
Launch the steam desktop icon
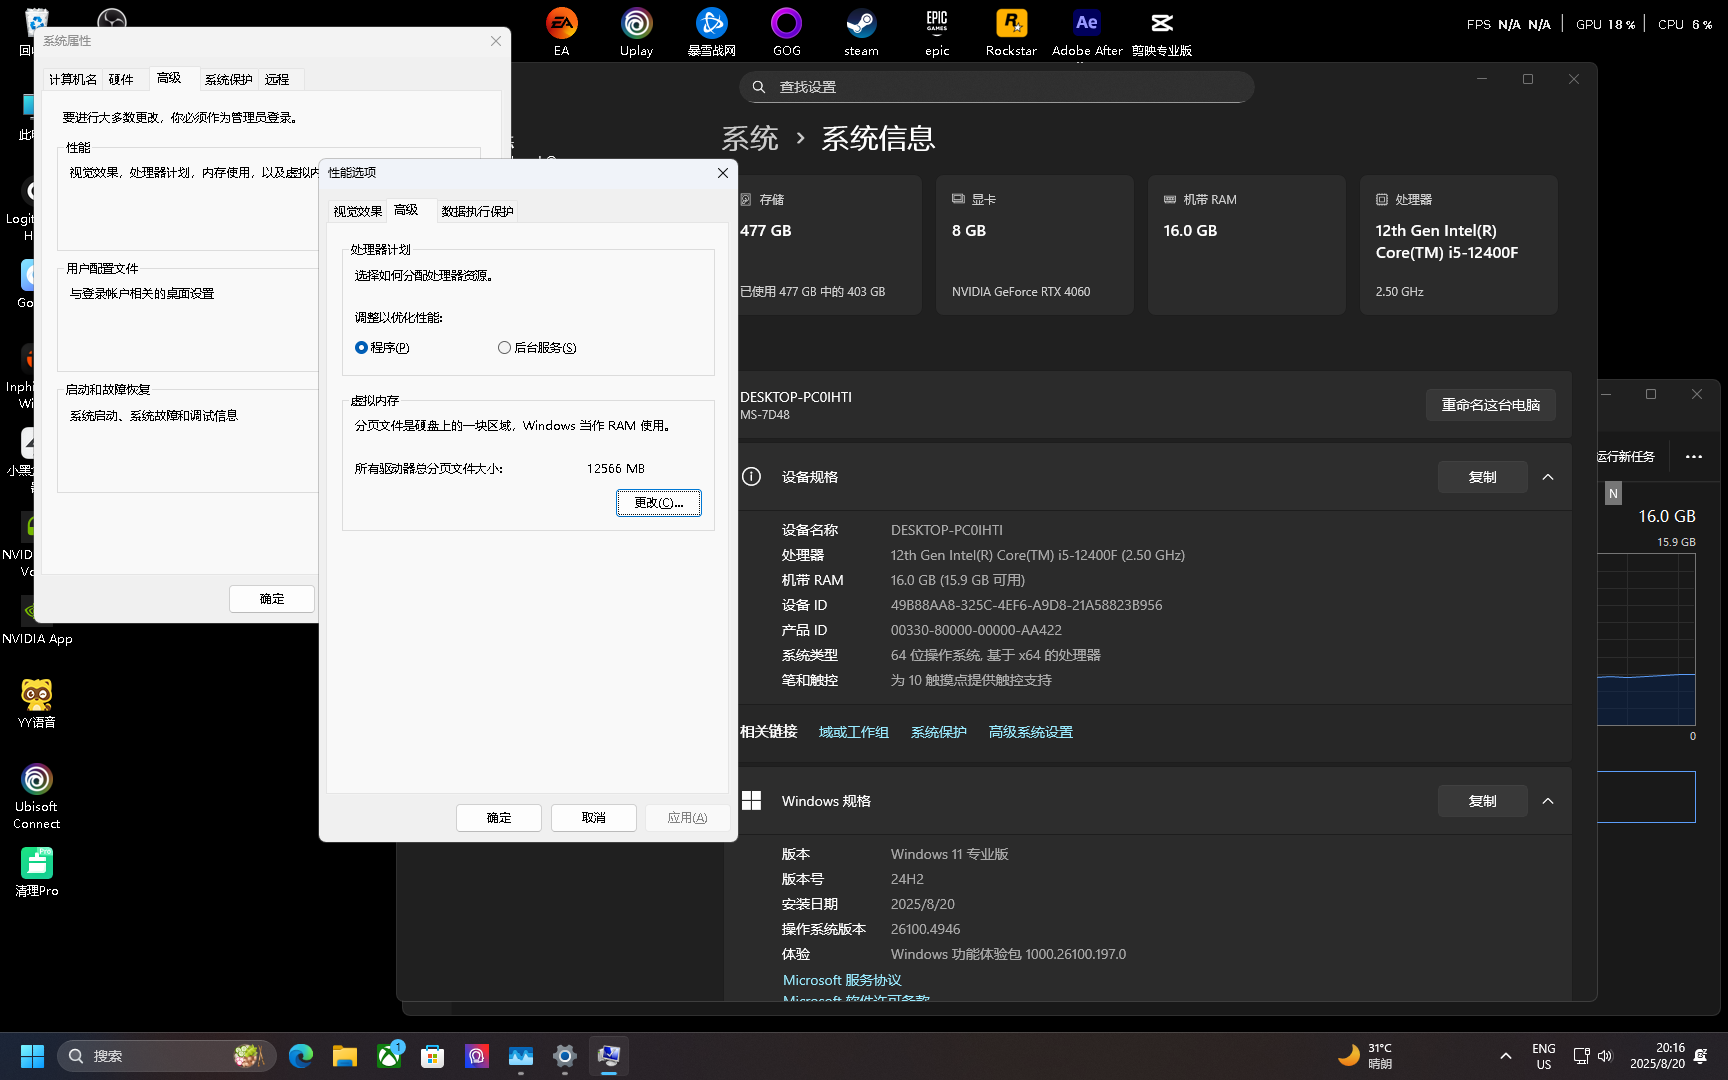click(x=861, y=31)
